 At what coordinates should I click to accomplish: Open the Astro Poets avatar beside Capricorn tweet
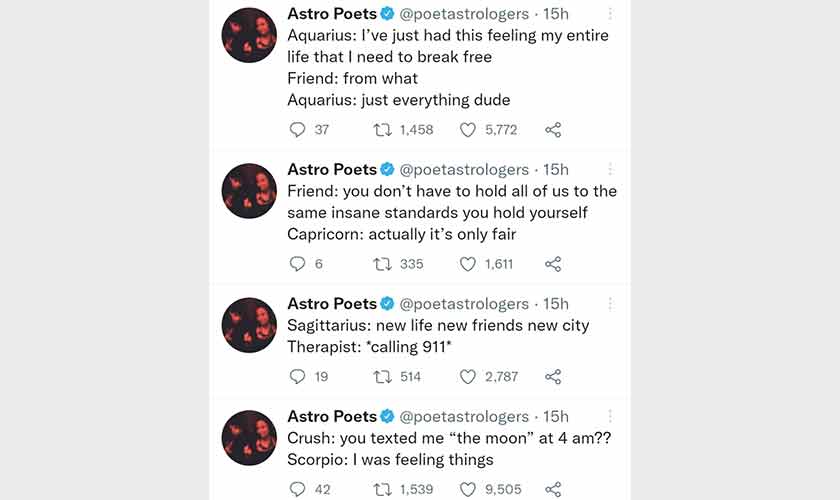pos(249,191)
